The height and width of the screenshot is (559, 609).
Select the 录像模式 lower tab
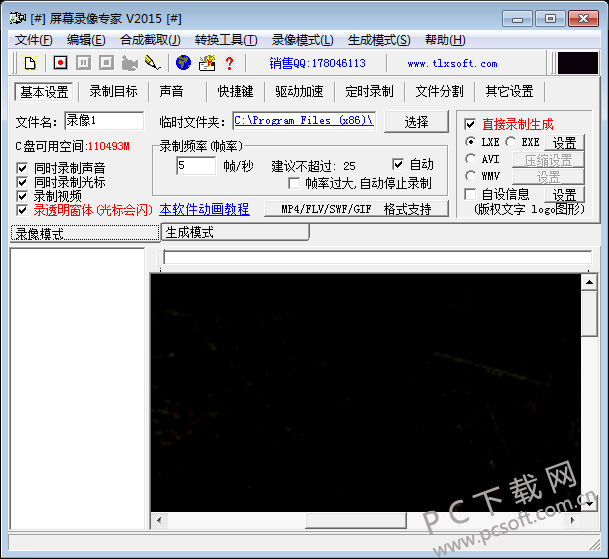85,234
